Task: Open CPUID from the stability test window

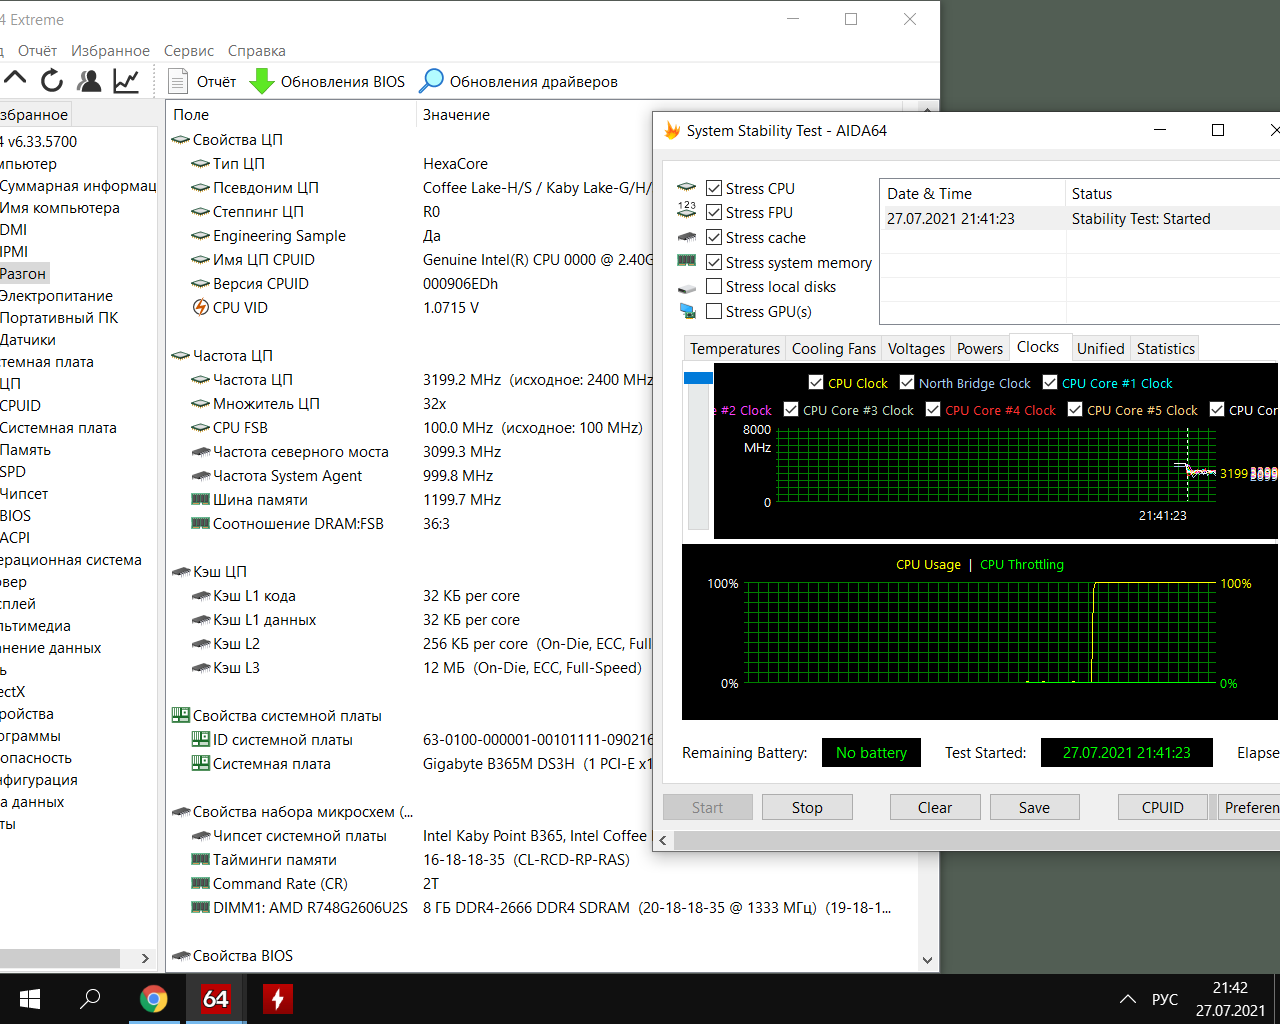Action: click(x=1163, y=807)
